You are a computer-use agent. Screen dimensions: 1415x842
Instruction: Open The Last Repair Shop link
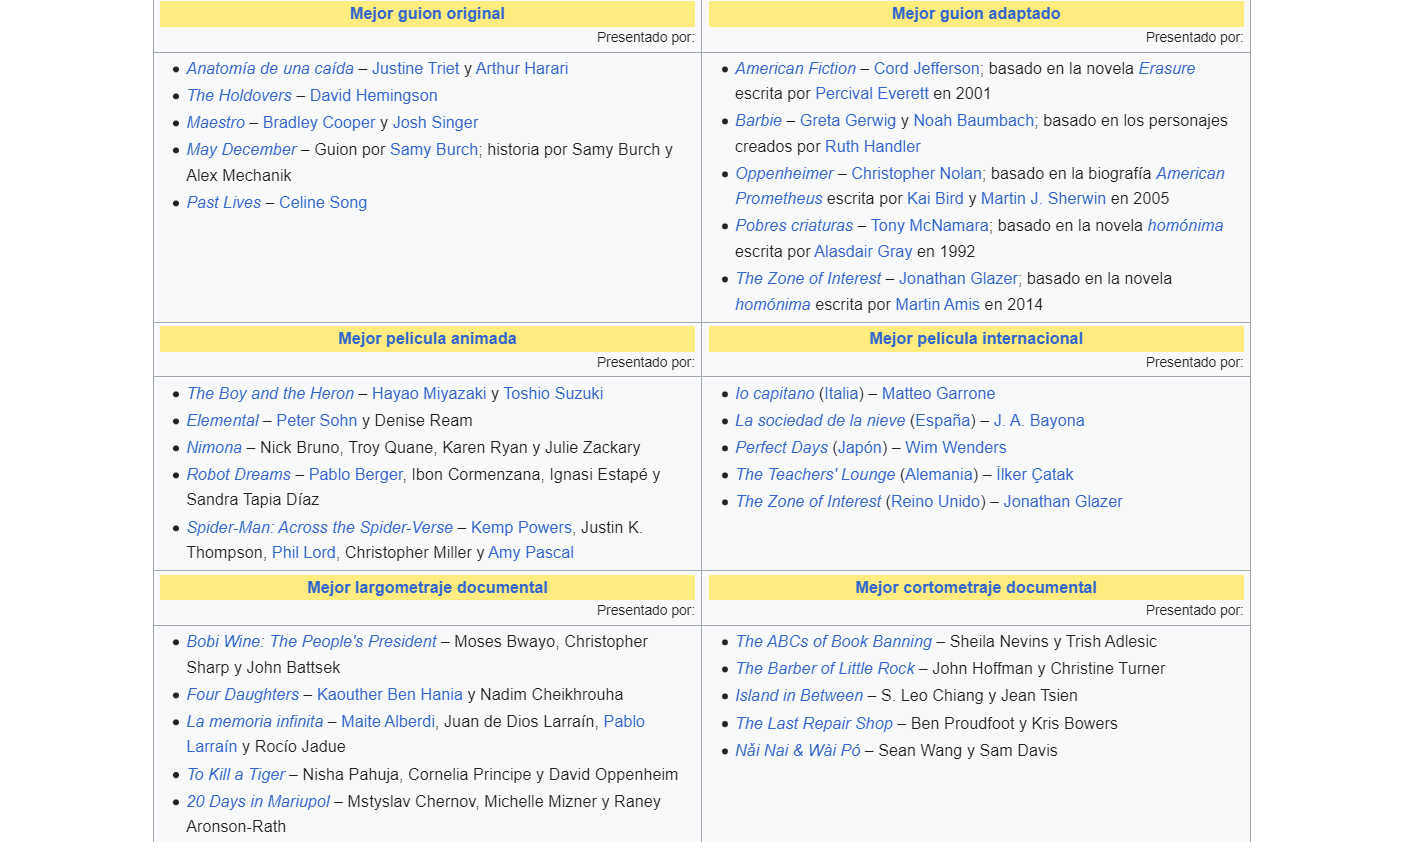[814, 724]
